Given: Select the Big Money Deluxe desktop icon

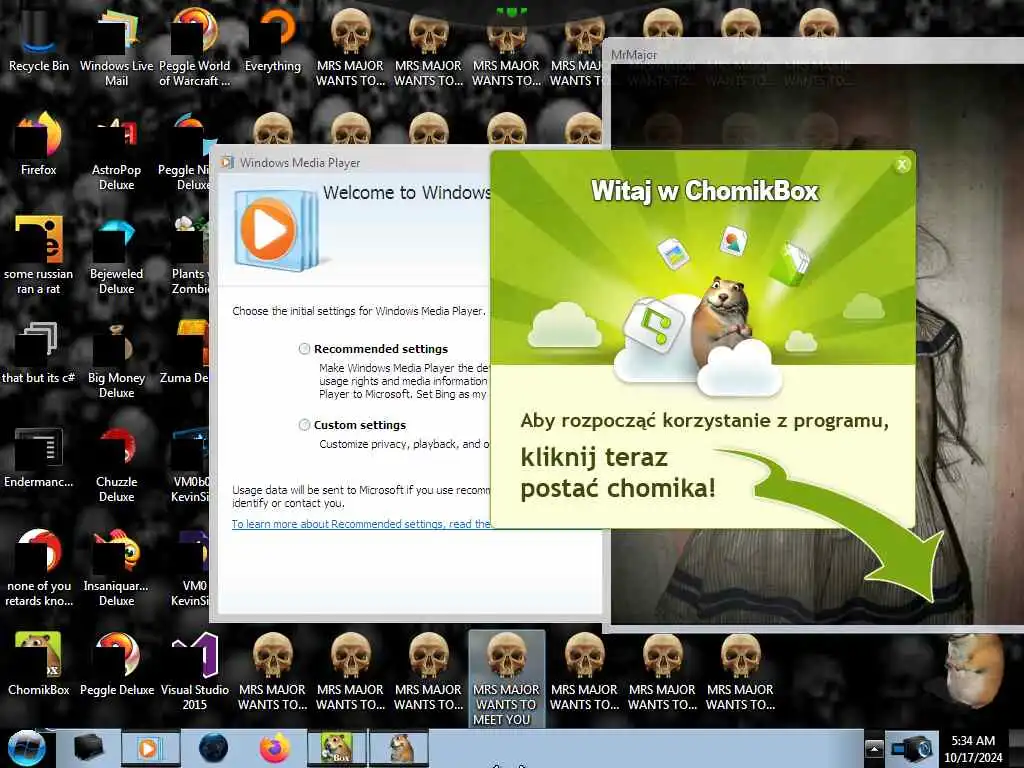Looking at the screenshot, I should click(x=116, y=359).
